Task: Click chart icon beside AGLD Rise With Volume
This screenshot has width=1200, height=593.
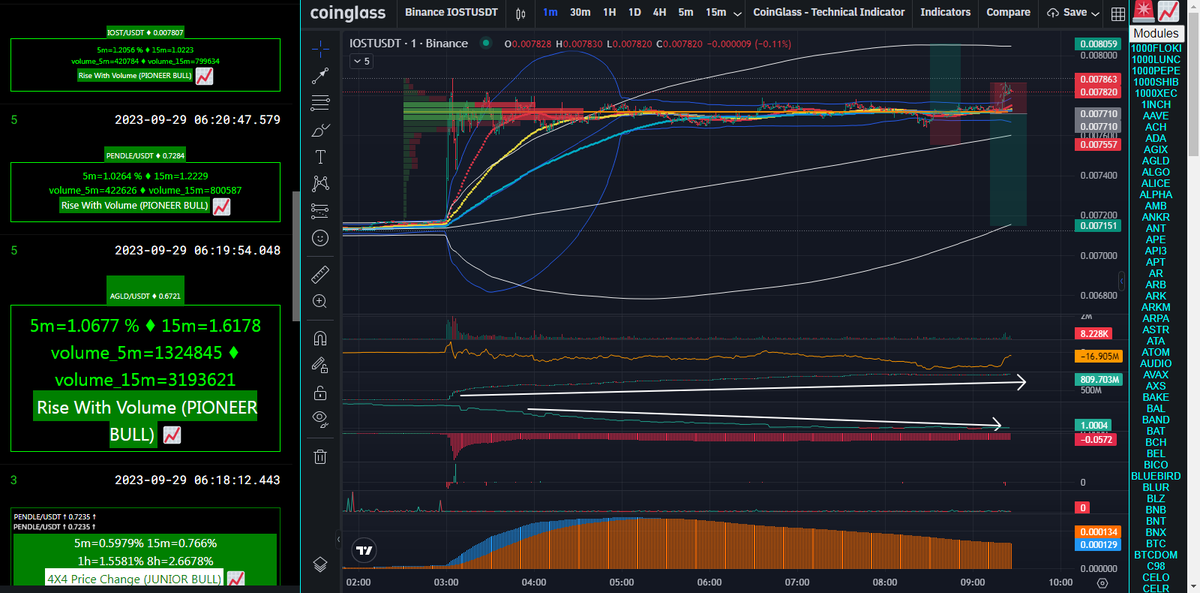Action: [x=171, y=435]
